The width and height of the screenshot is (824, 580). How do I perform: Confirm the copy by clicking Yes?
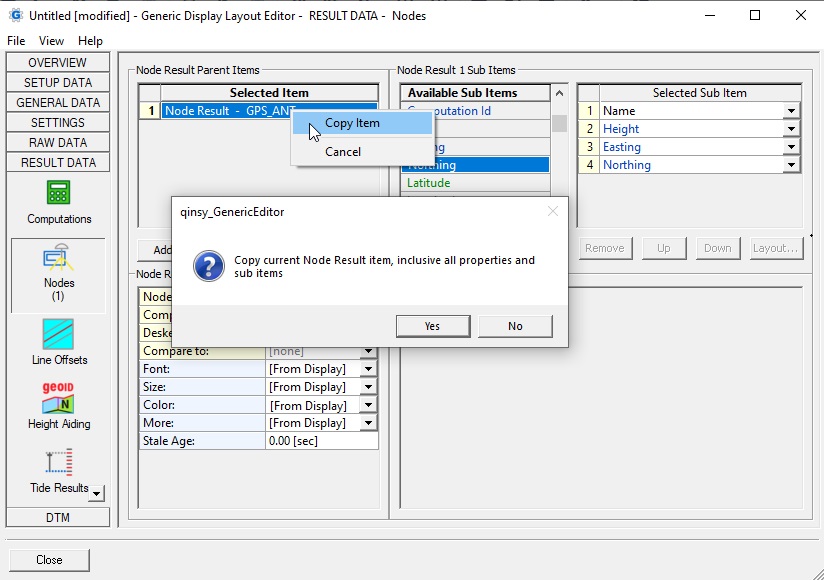point(432,326)
